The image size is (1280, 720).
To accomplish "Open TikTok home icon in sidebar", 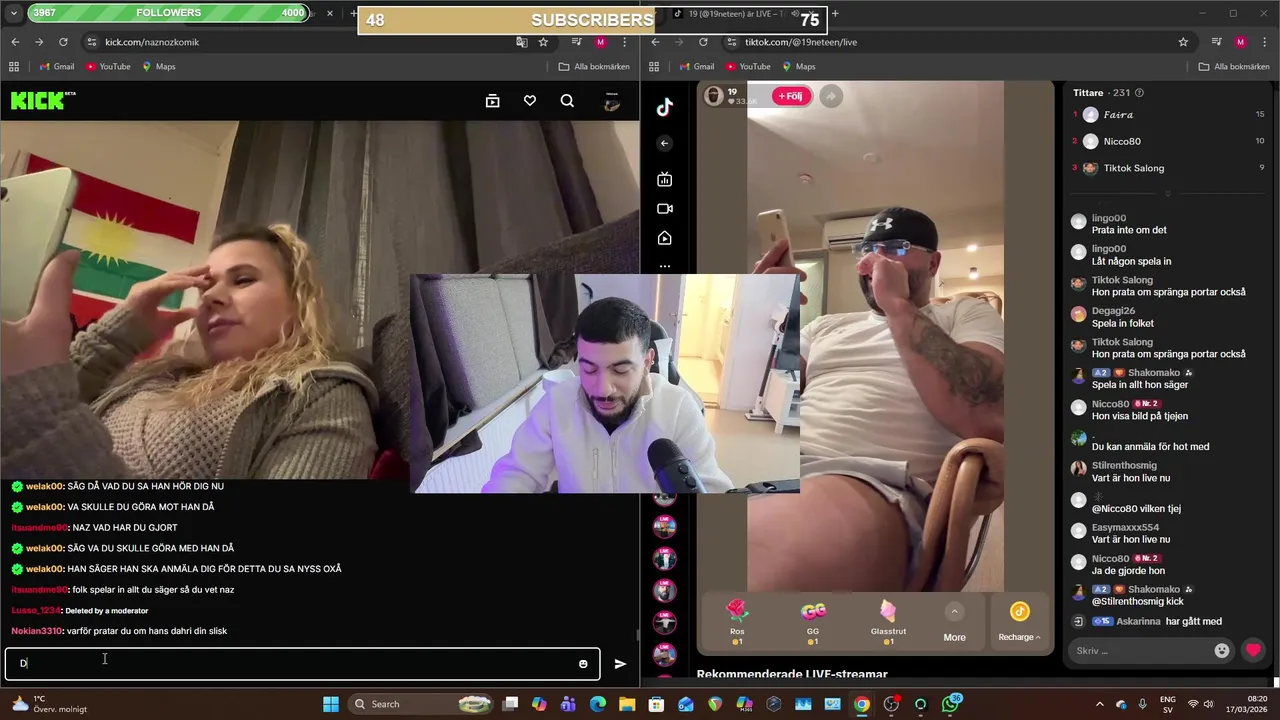I will [x=665, y=239].
